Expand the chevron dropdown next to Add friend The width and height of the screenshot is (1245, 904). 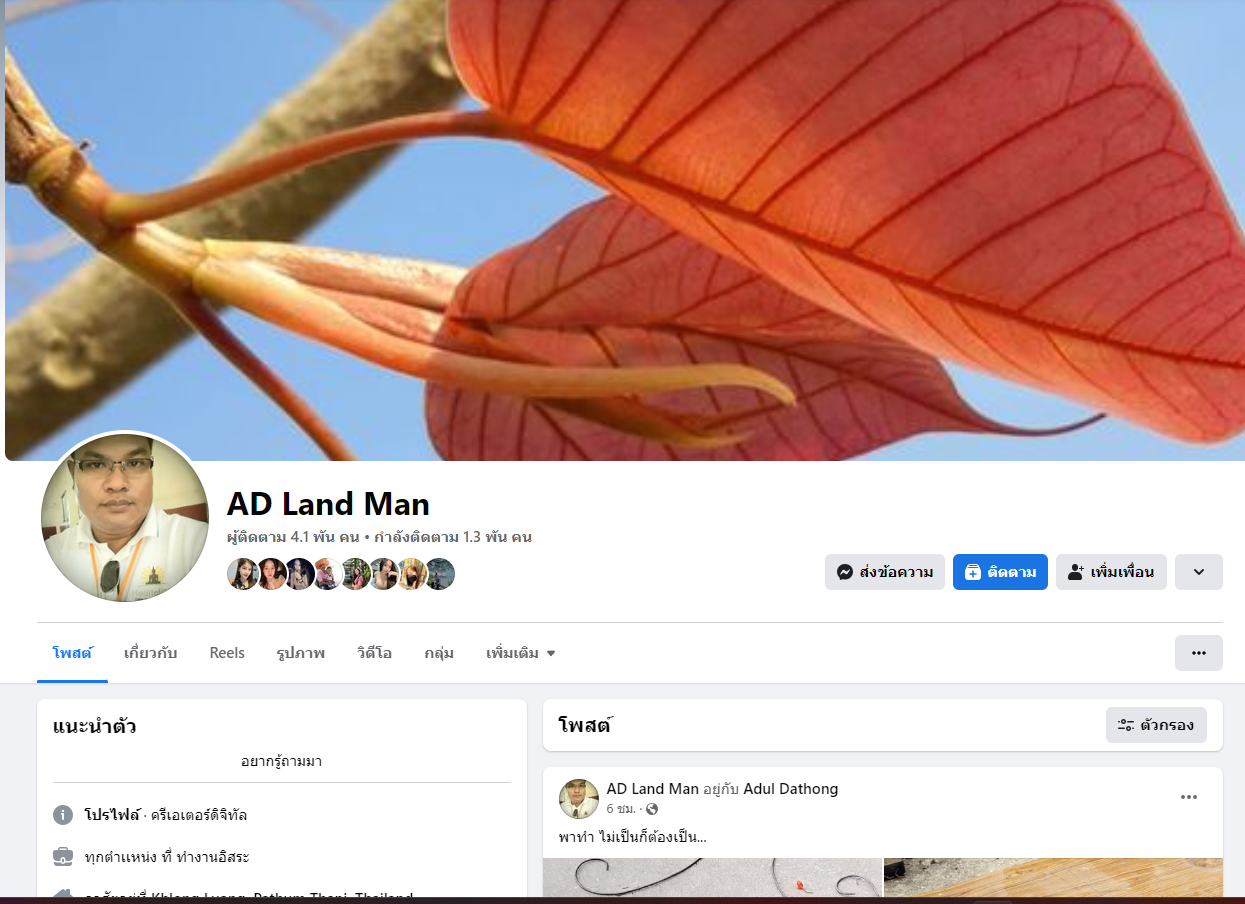point(1199,572)
